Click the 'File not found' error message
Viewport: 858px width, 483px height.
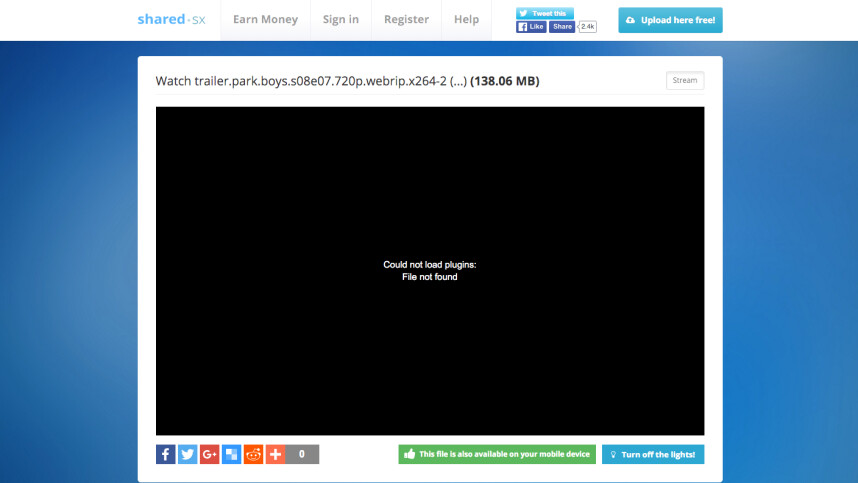click(430, 277)
